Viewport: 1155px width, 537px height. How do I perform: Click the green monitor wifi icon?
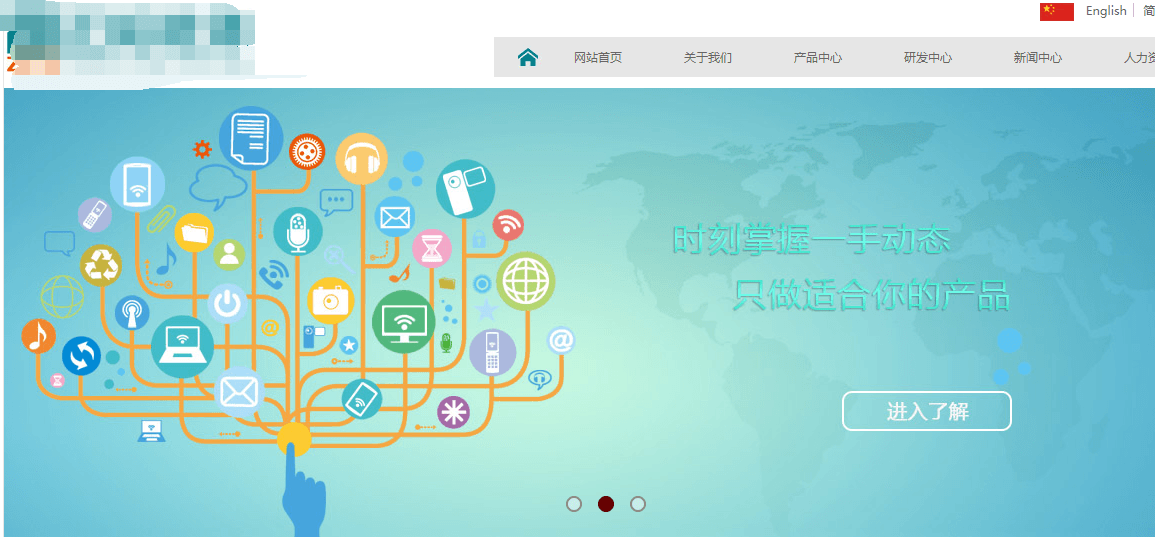(403, 322)
